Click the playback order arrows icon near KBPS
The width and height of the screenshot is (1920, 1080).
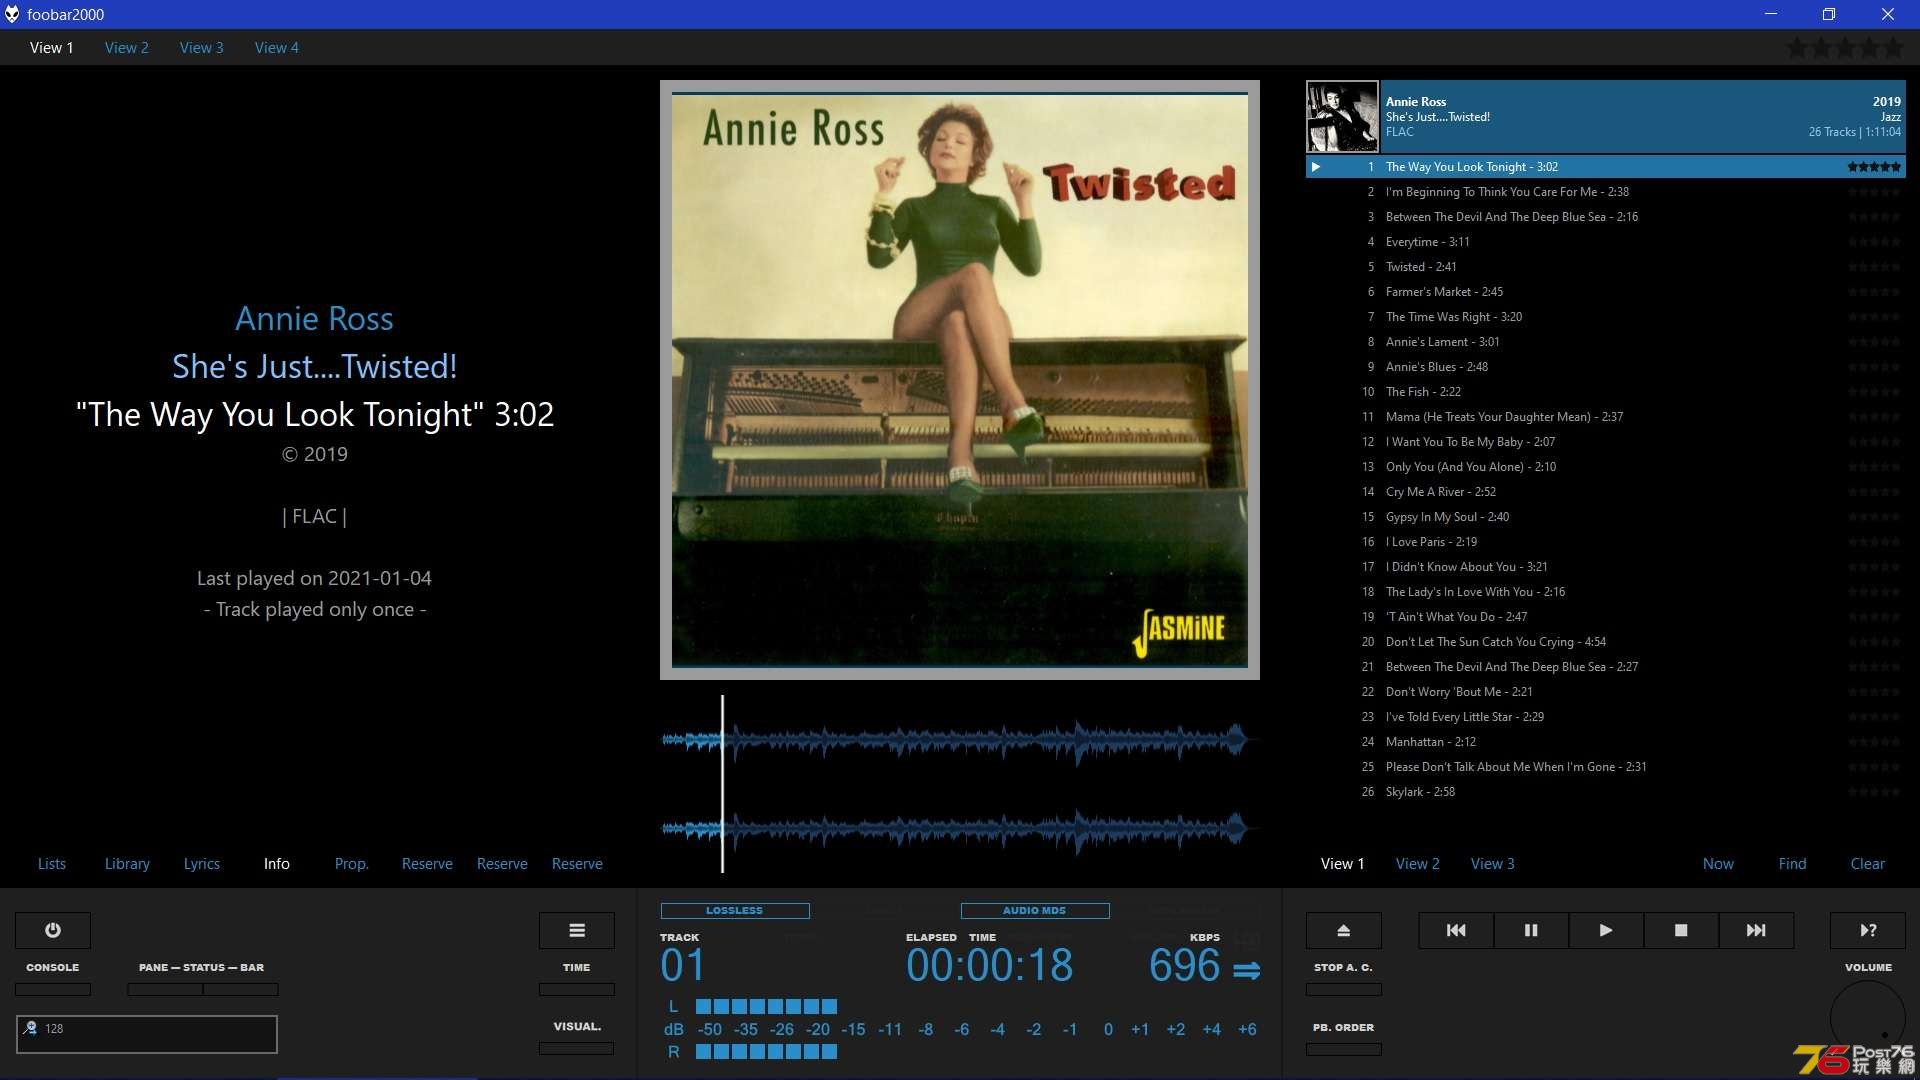coord(1247,970)
